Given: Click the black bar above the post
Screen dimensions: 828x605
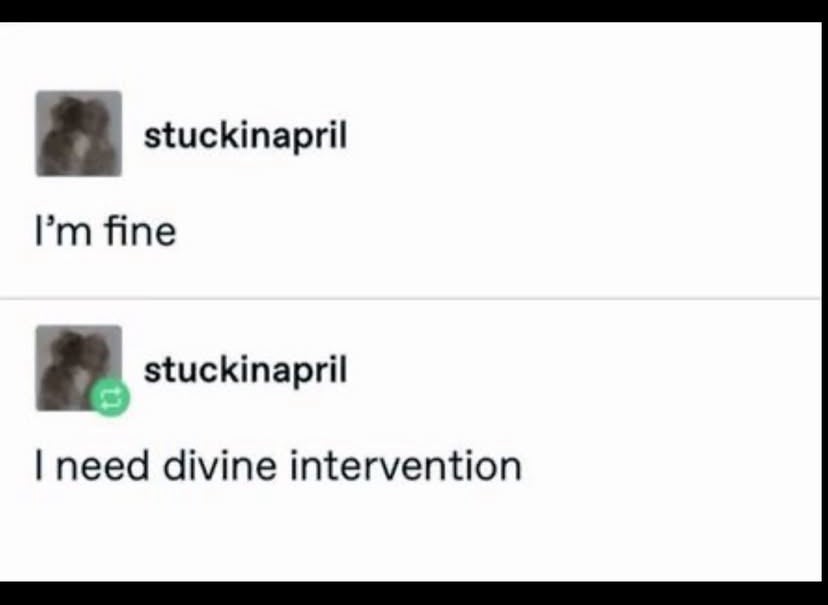Looking at the screenshot, I should (414, 10).
